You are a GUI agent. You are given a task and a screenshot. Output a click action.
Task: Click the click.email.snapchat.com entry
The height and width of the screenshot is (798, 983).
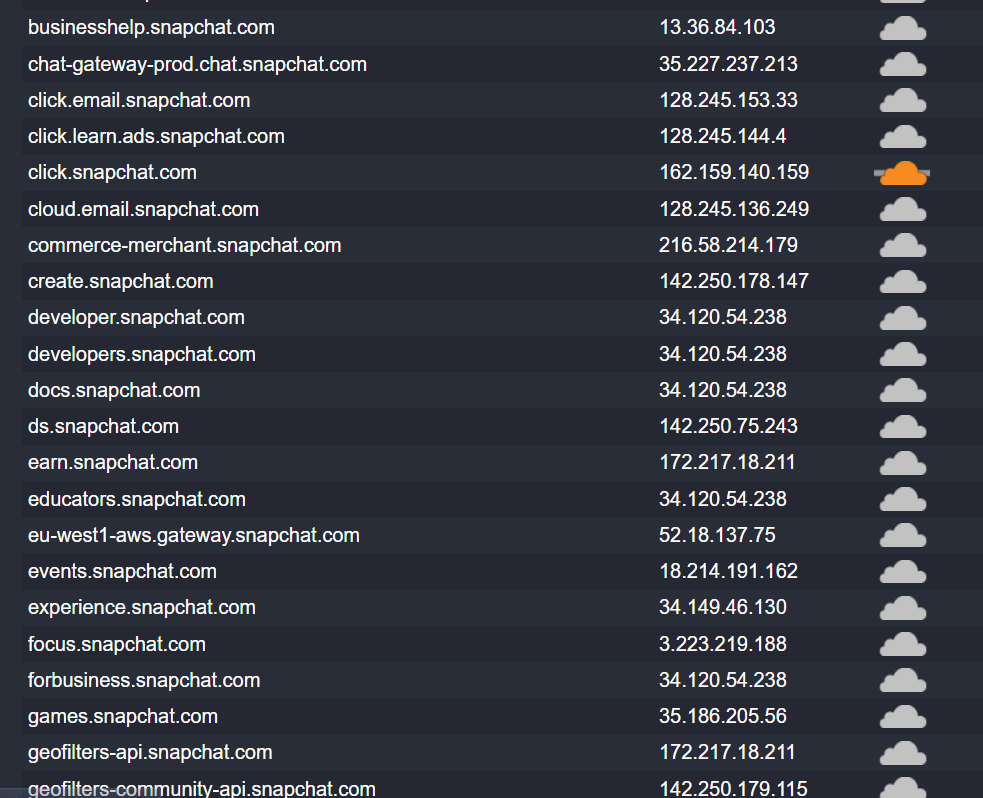click(139, 100)
